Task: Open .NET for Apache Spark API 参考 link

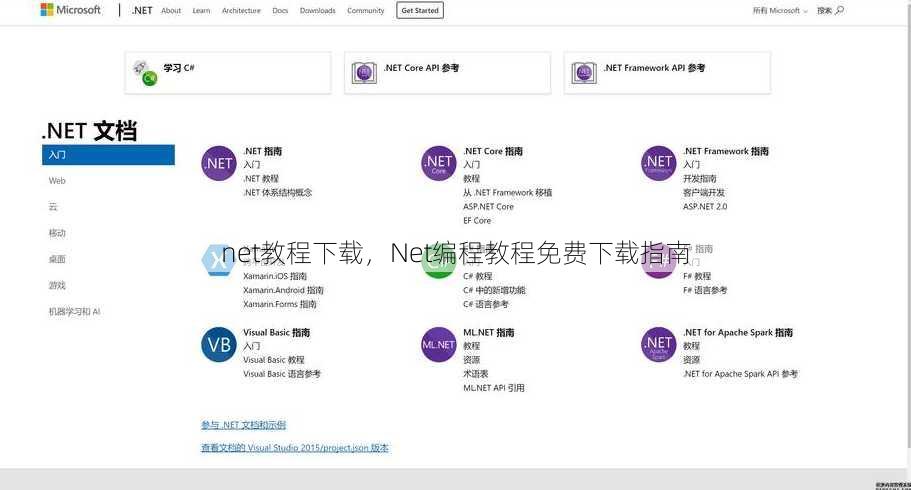Action: coord(741,374)
